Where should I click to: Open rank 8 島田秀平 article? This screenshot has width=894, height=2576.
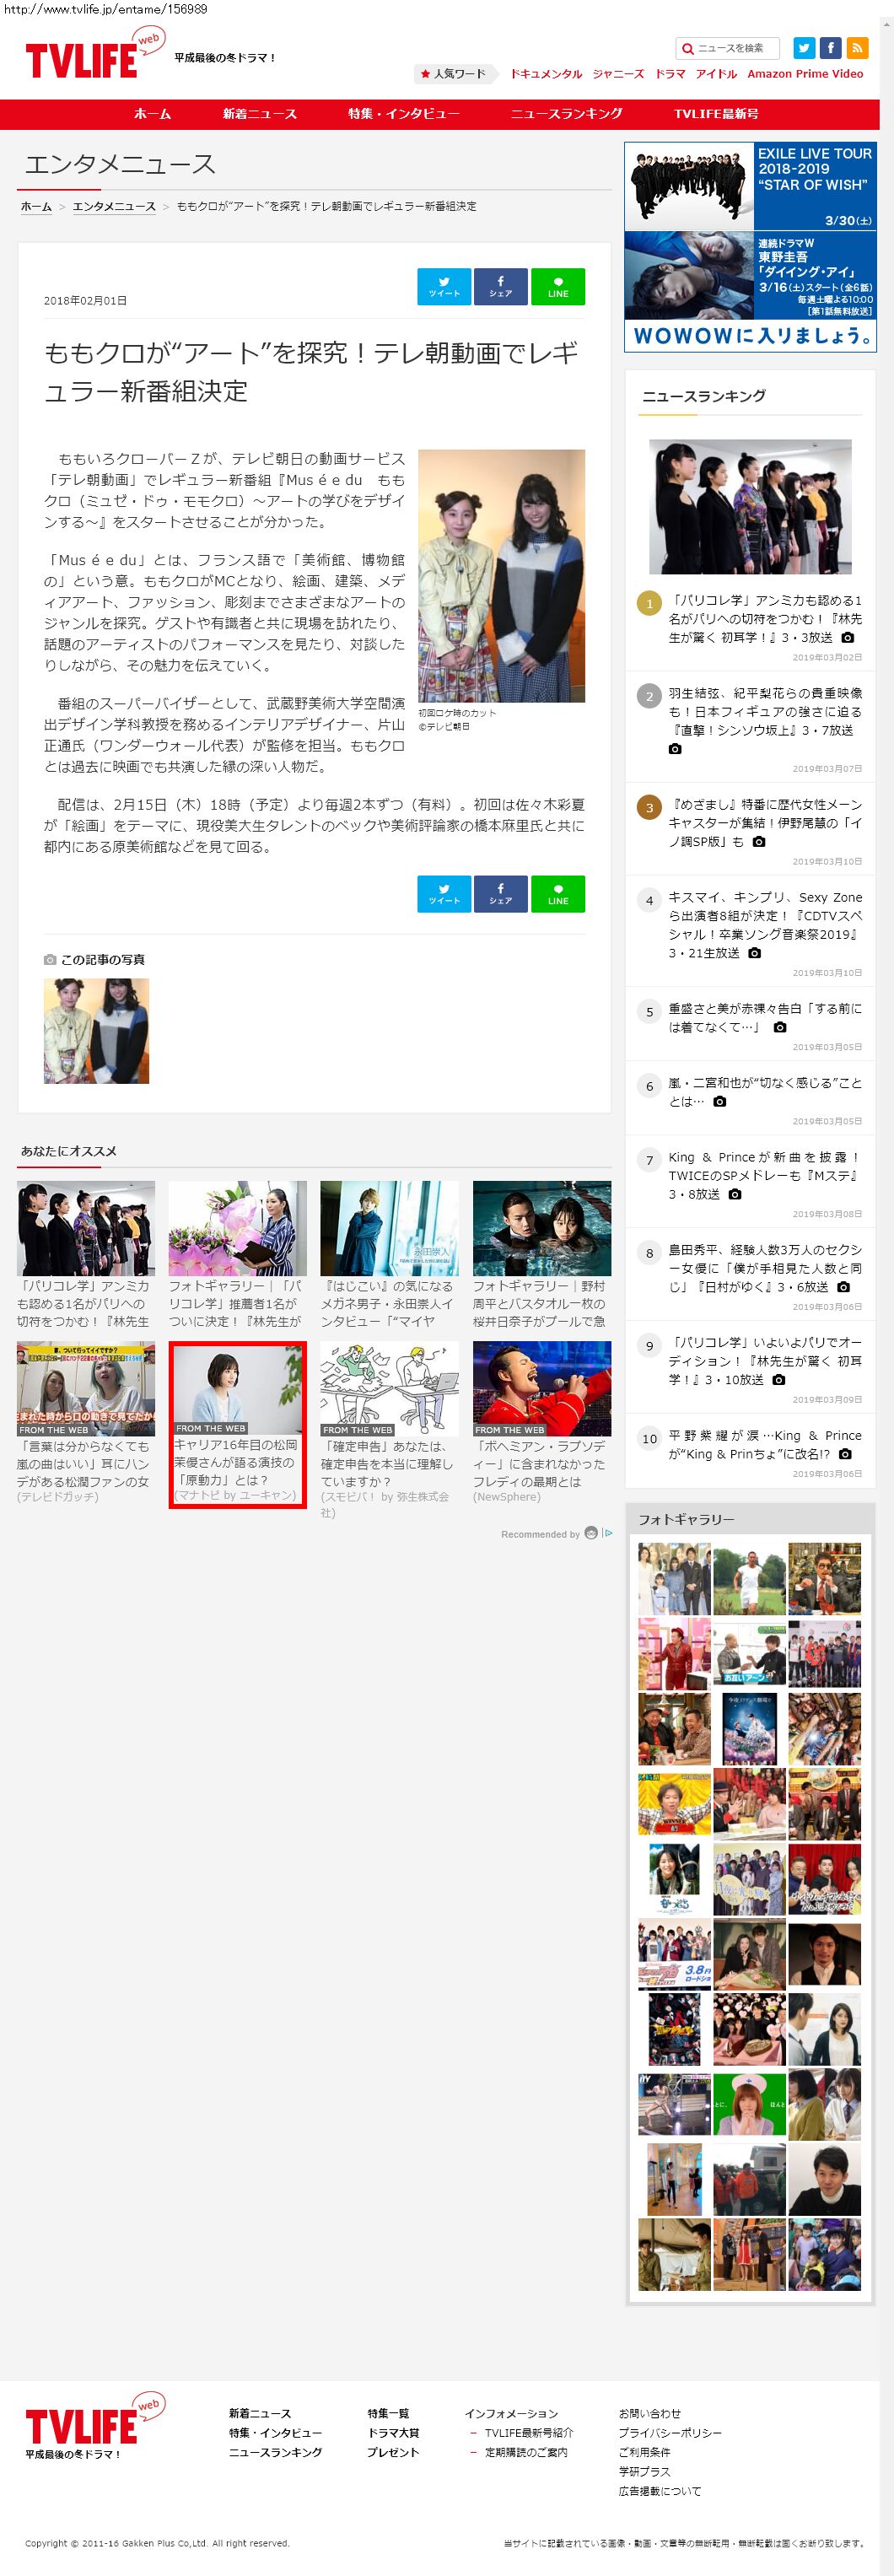tap(765, 1268)
